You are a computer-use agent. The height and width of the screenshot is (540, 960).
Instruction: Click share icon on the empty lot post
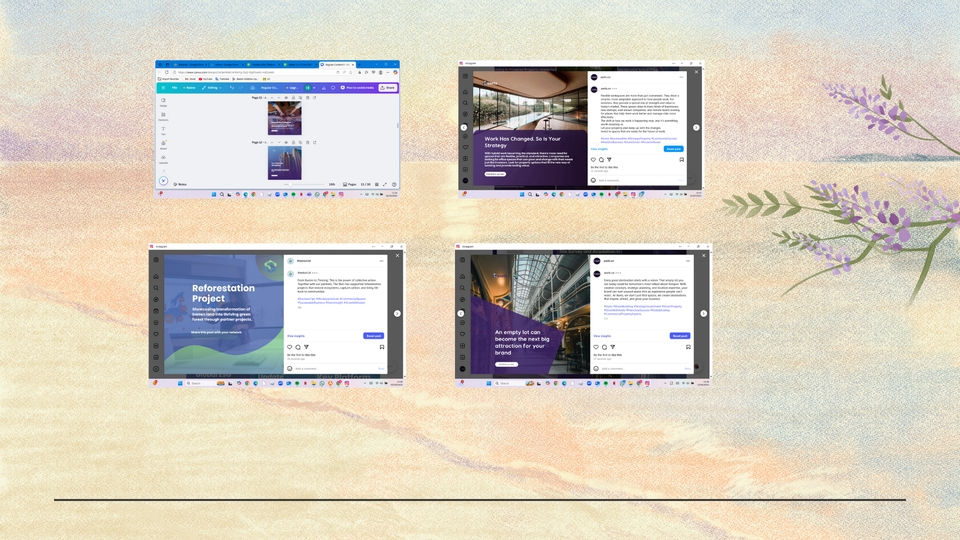coord(612,347)
